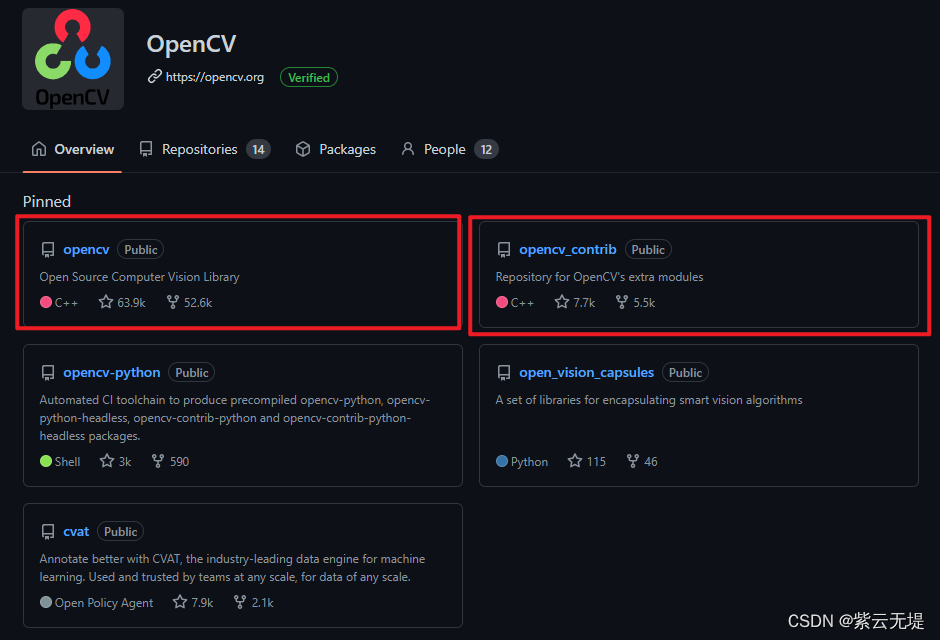
Task: Click the "Open Source Computer Vision Library" description
Action: click(140, 277)
